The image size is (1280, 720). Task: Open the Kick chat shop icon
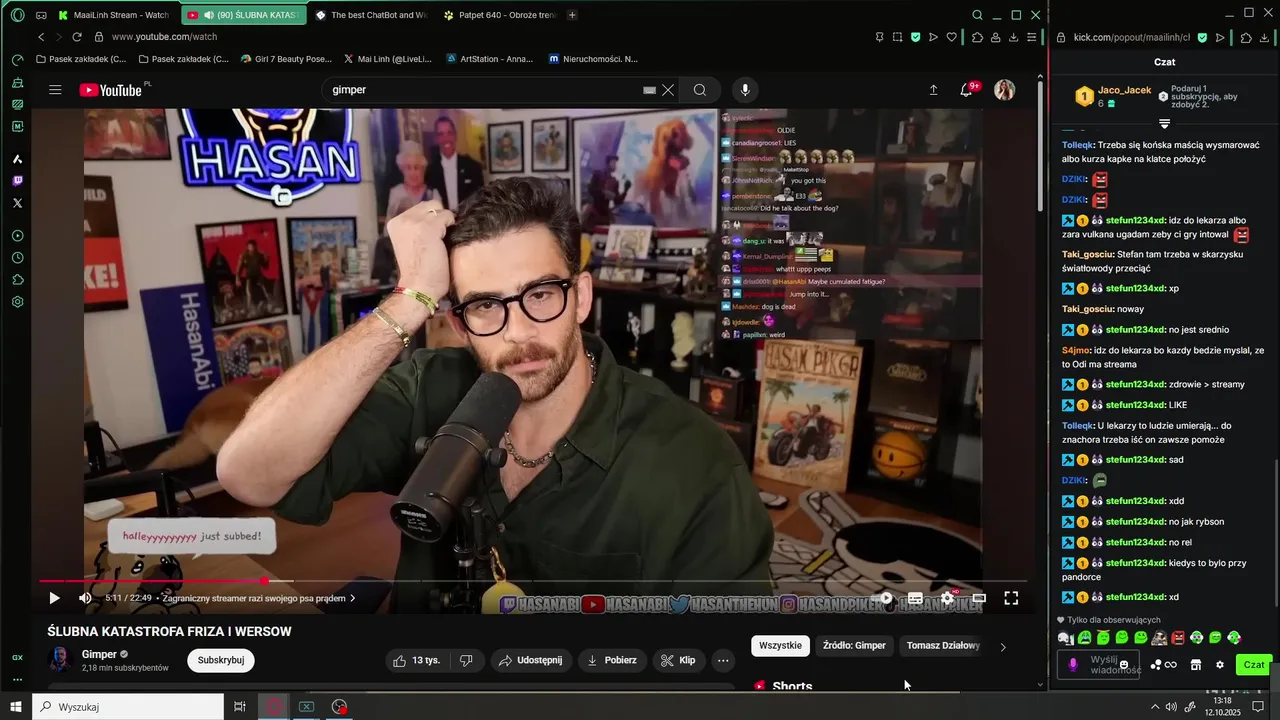click(x=1195, y=665)
